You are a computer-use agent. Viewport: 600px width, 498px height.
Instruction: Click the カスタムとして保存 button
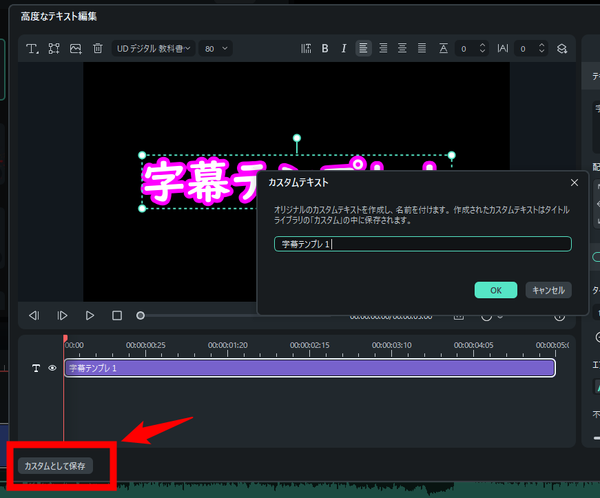tap(55, 466)
